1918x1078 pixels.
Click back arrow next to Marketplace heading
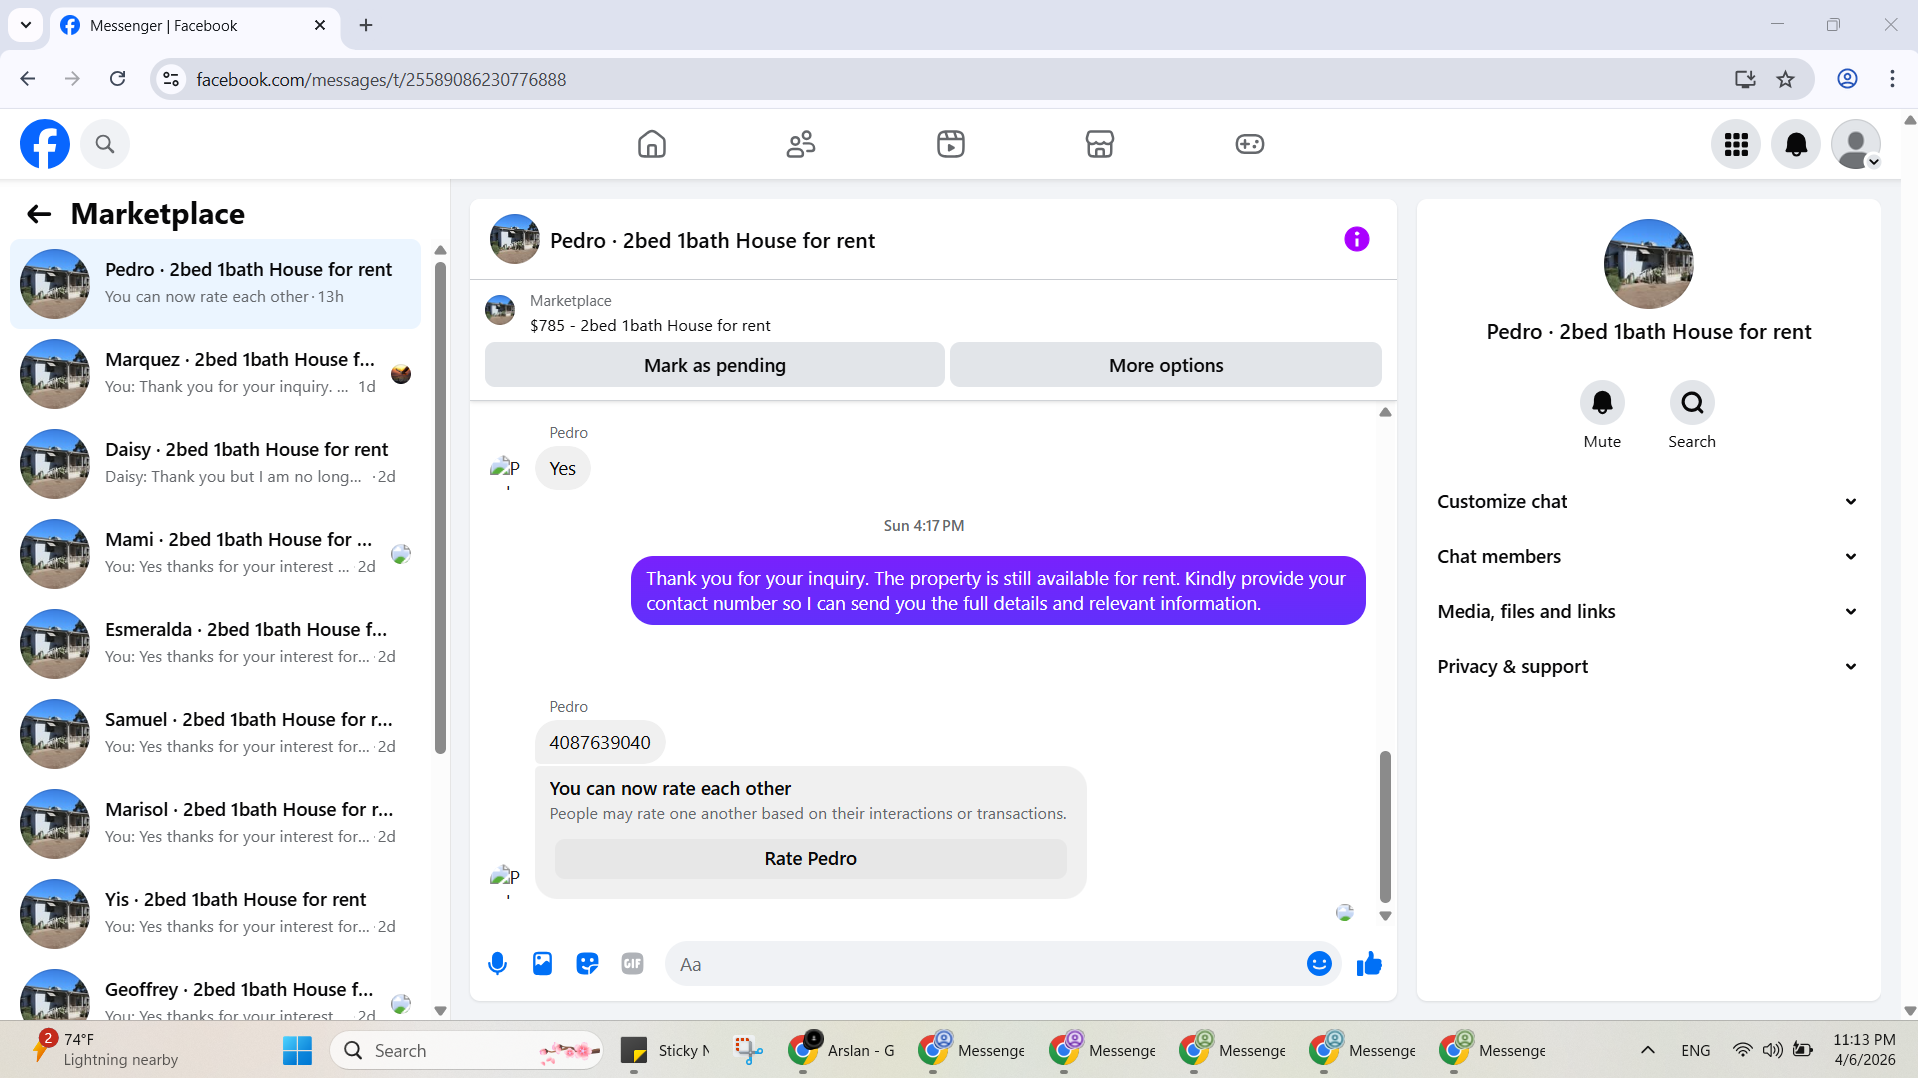[39, 213]
